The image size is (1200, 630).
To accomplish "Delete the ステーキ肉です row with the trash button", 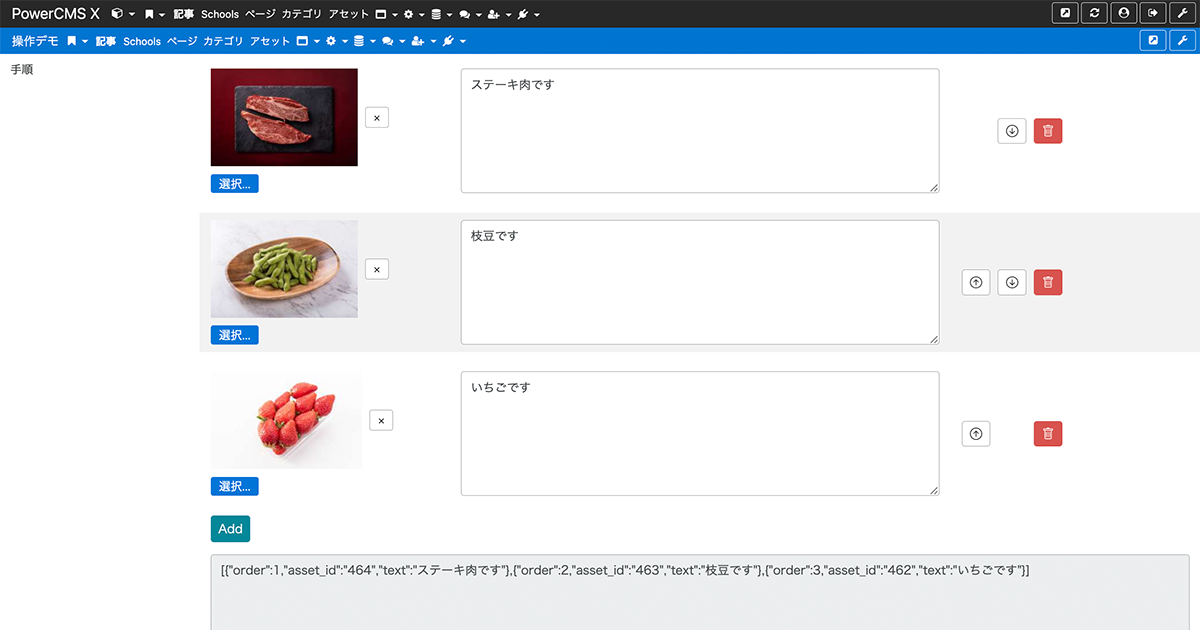I will (1048, 131).
